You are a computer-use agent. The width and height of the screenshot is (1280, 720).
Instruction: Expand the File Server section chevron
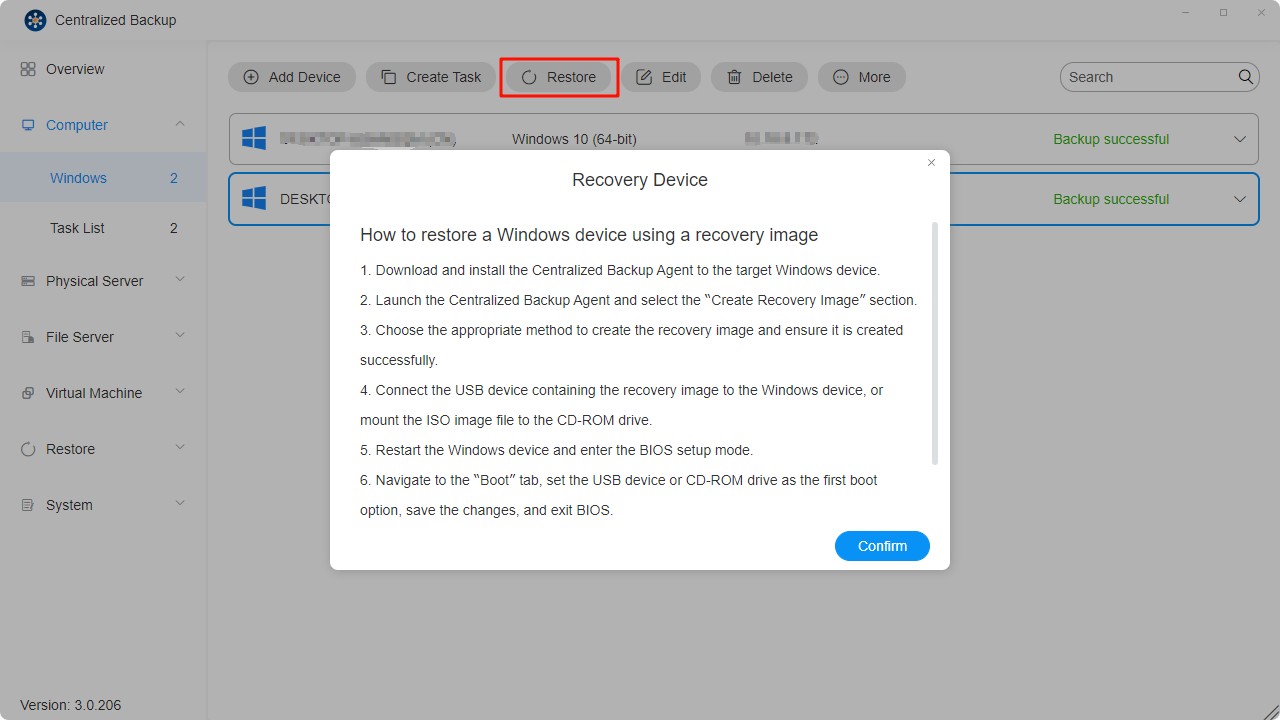(180, 336)
